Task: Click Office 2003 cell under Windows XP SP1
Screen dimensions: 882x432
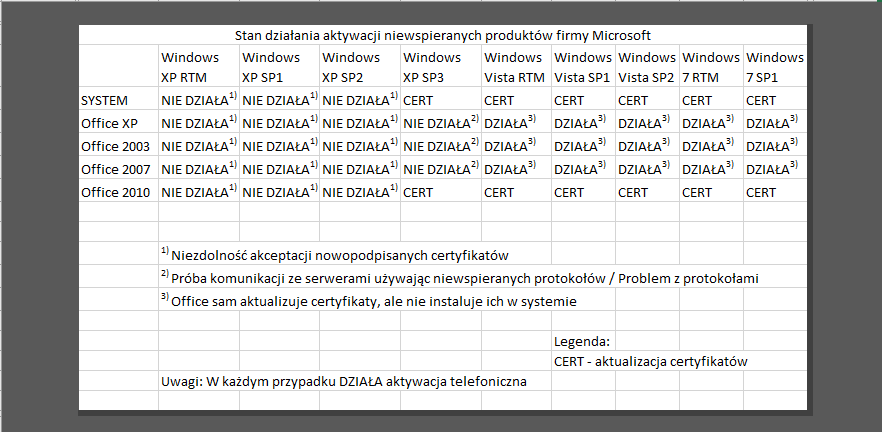Action: (x=280, y=146)
